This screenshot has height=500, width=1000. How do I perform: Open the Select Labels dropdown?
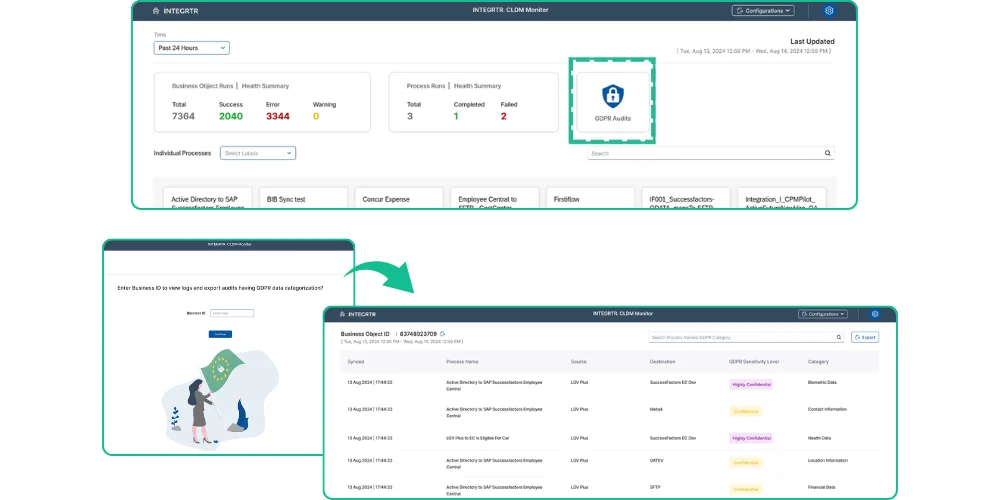point(258,153)
